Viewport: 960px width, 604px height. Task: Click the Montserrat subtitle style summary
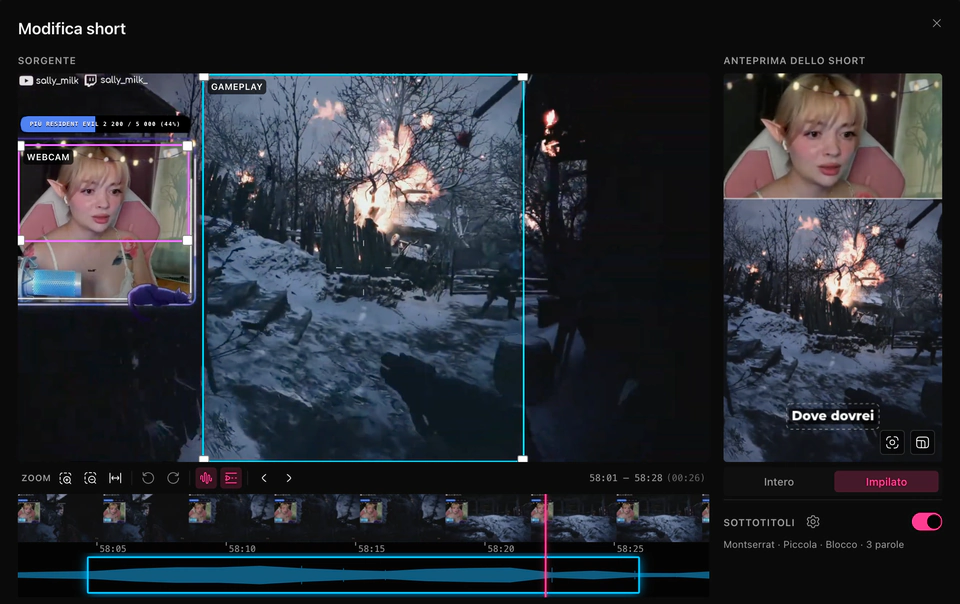coord(813,545)
